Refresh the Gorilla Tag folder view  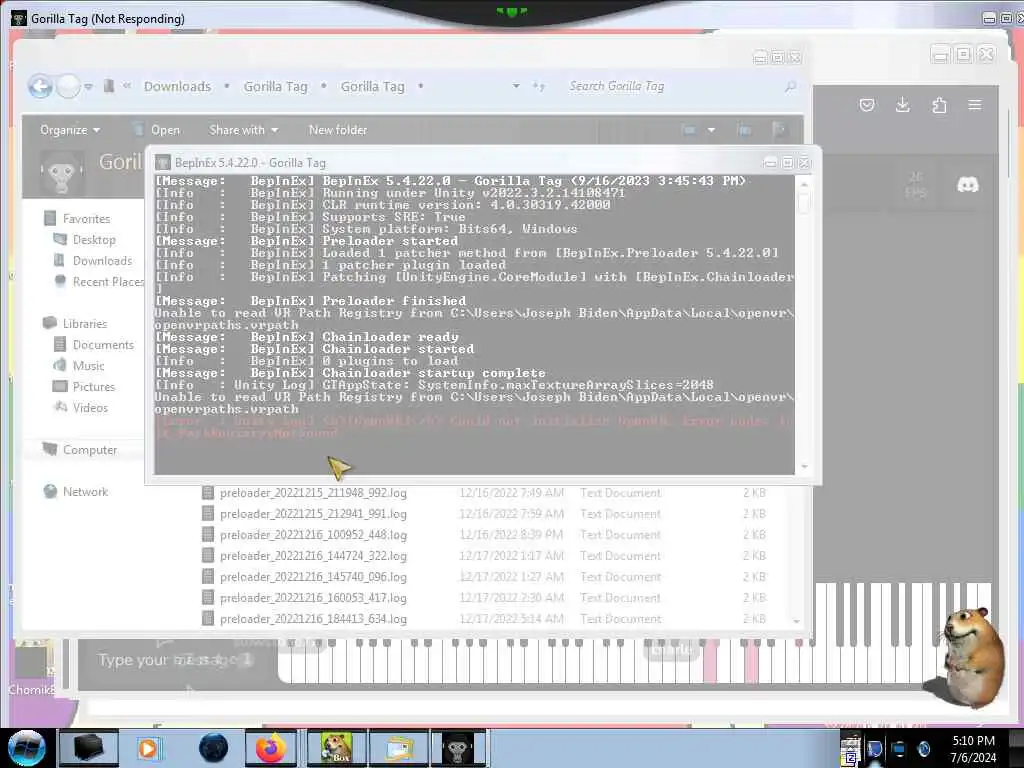(x=539, y=86)
